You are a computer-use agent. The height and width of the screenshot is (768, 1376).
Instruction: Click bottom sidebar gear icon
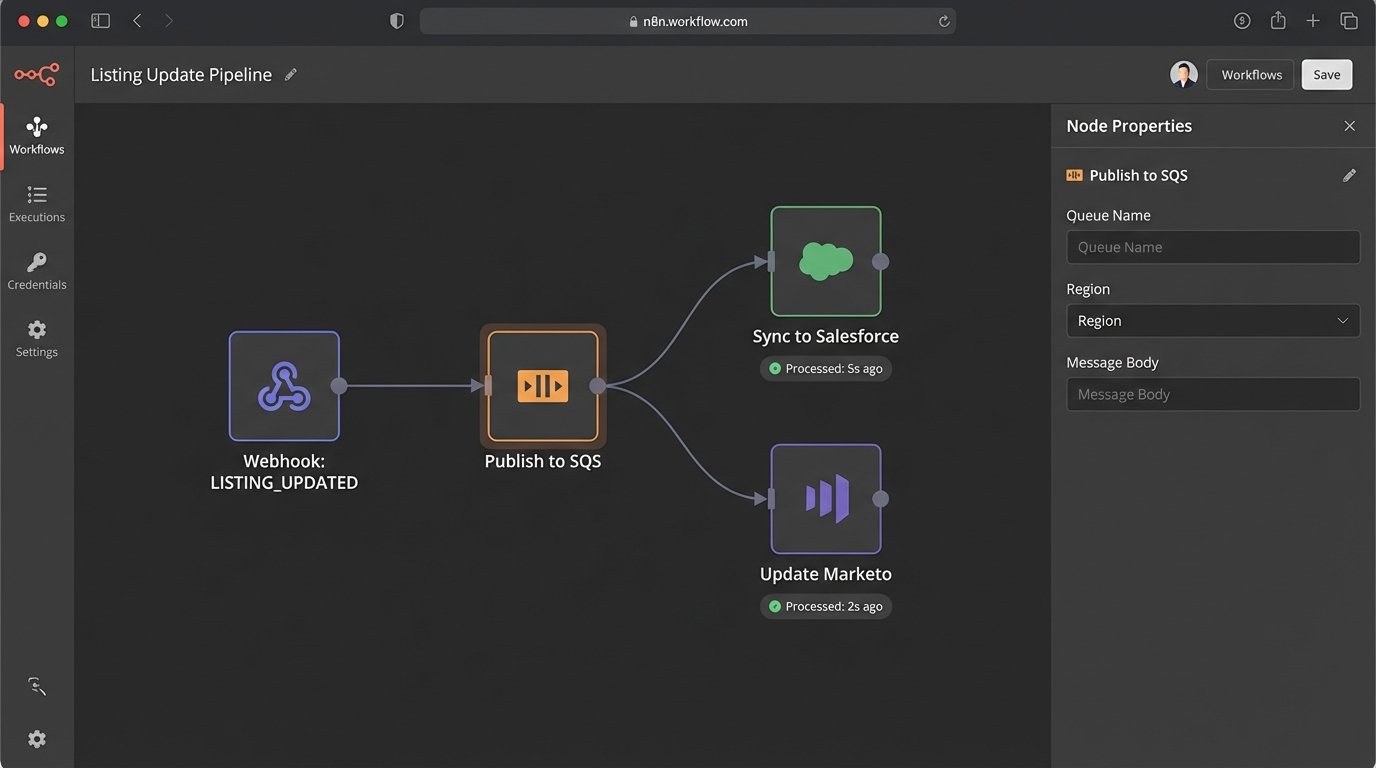(x=37, y=739)
